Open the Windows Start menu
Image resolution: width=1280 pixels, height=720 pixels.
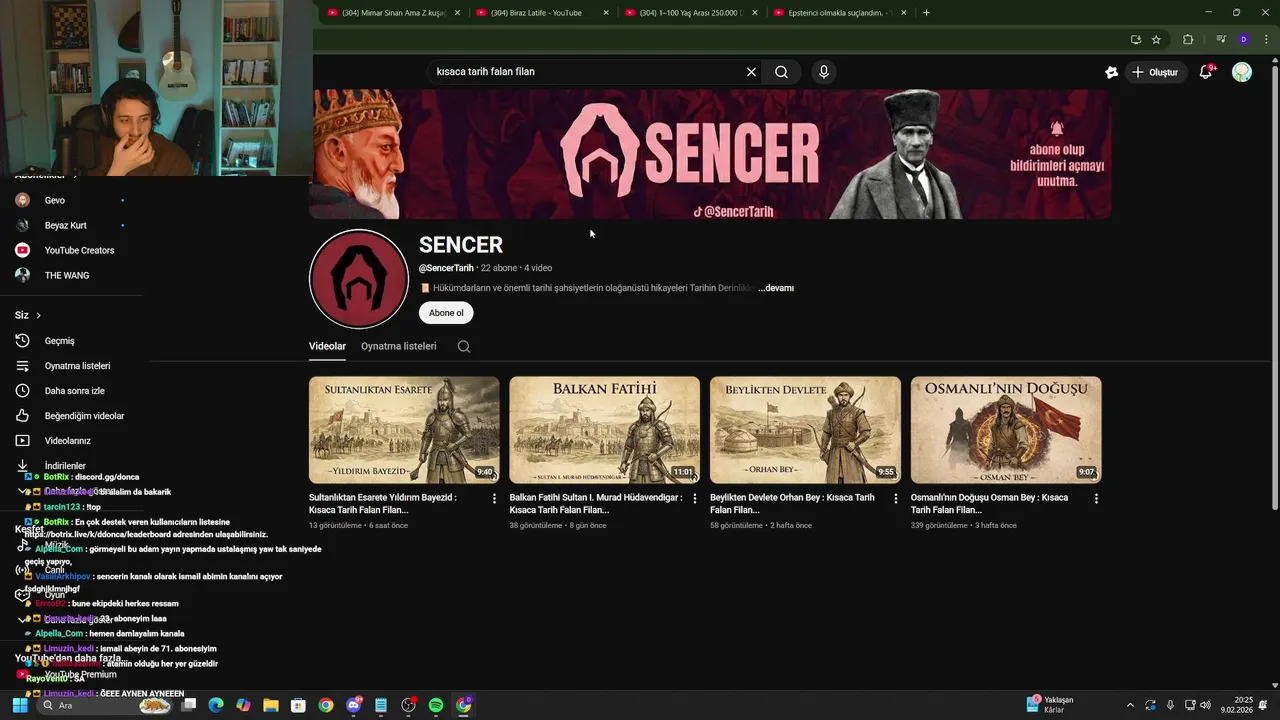(x=20, y=705)
